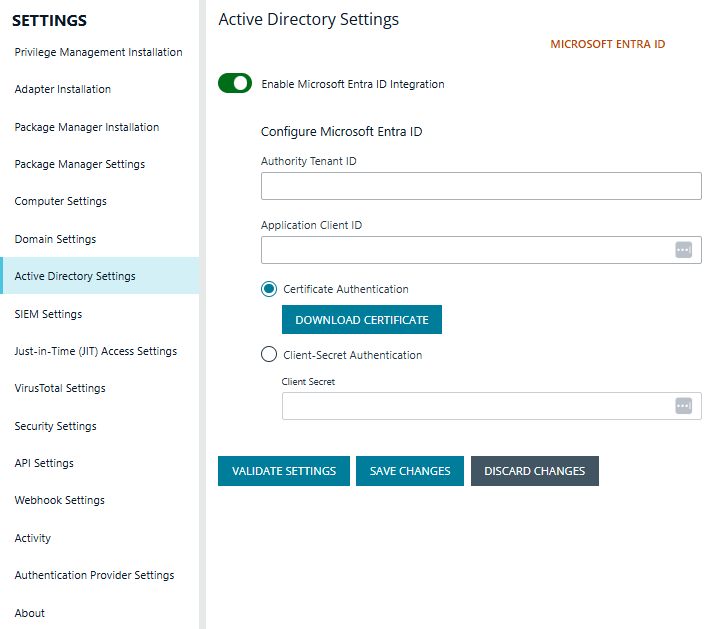This screenshot has height=629, width=708.
Task: Click the icon inside Application Client ID field
Action: [683, 250]
